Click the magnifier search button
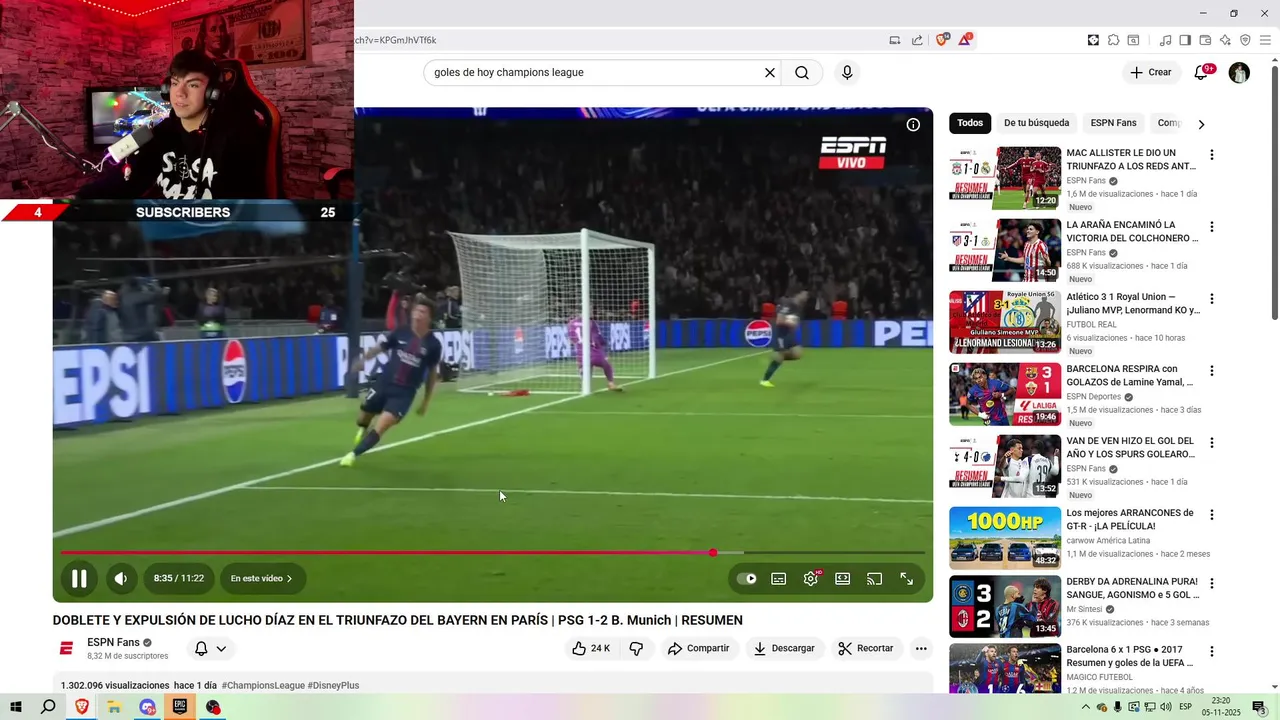1280x720 pixels. pyautogui.click(x=802, y=72)
